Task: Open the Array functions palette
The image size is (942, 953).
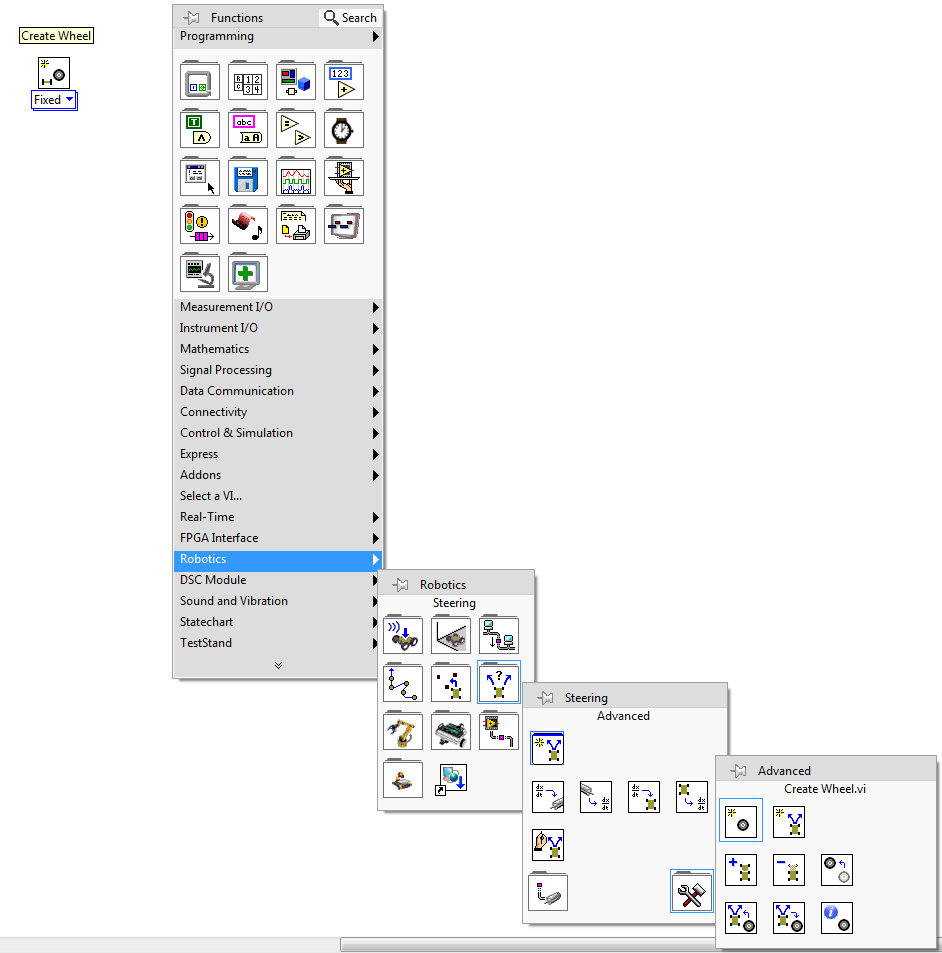Action: [x=247, y=81]
